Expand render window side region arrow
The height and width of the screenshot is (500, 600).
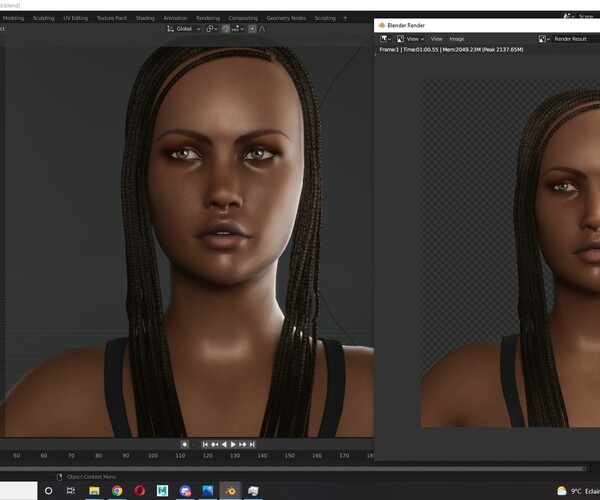pos(376,54)
